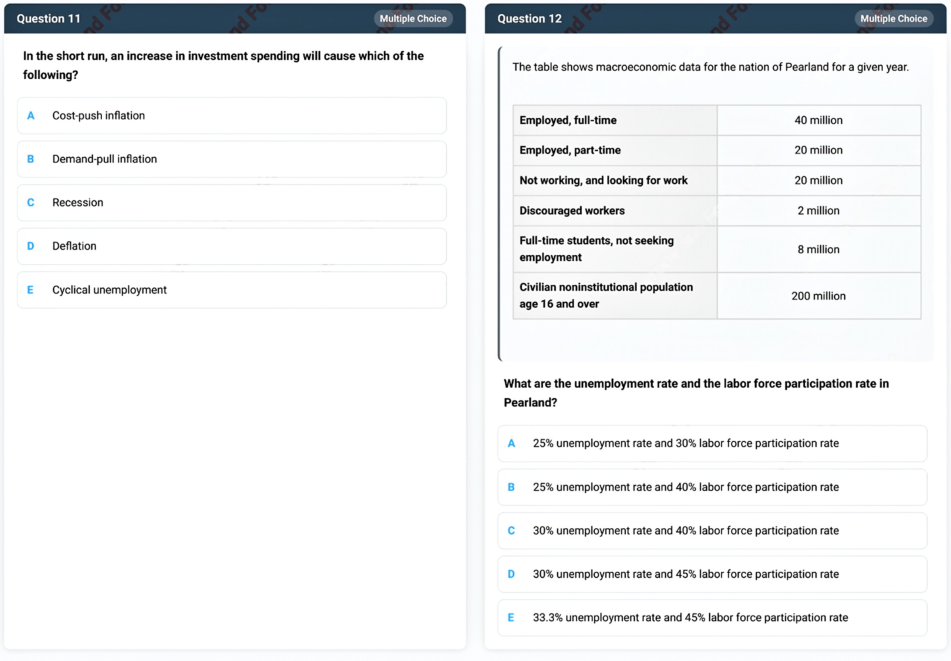Click the 'Employed, full-time' table row label
This screenshot has height=661, width=951.
[x=568, y=120]
